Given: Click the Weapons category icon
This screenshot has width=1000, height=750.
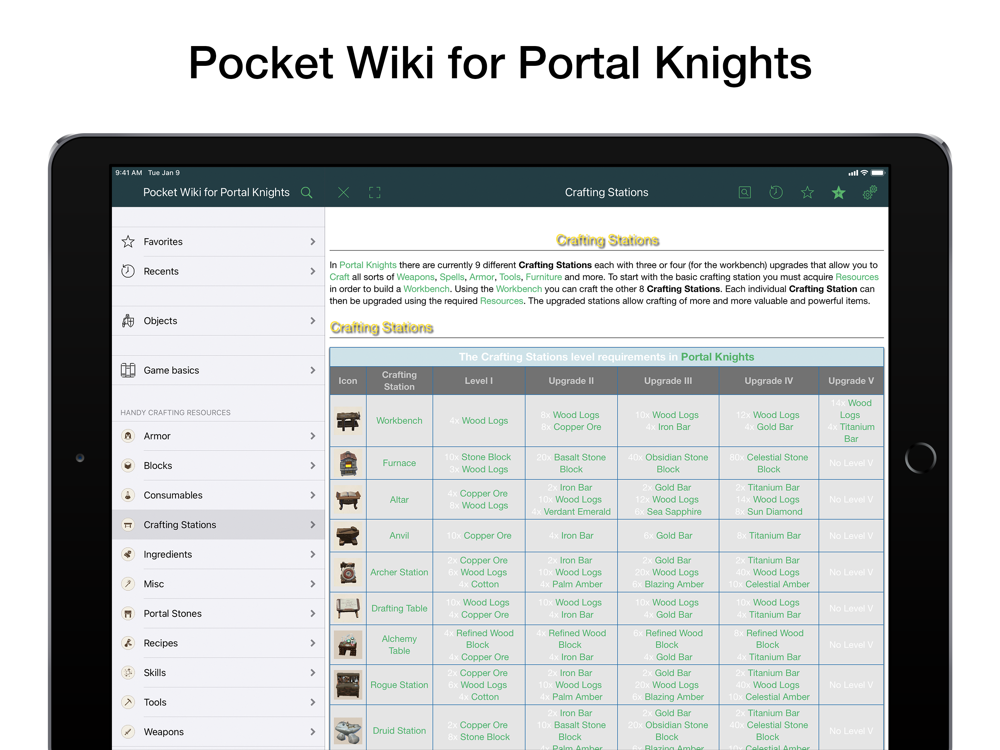Looking at the screenshot, I should coord(128,732).
